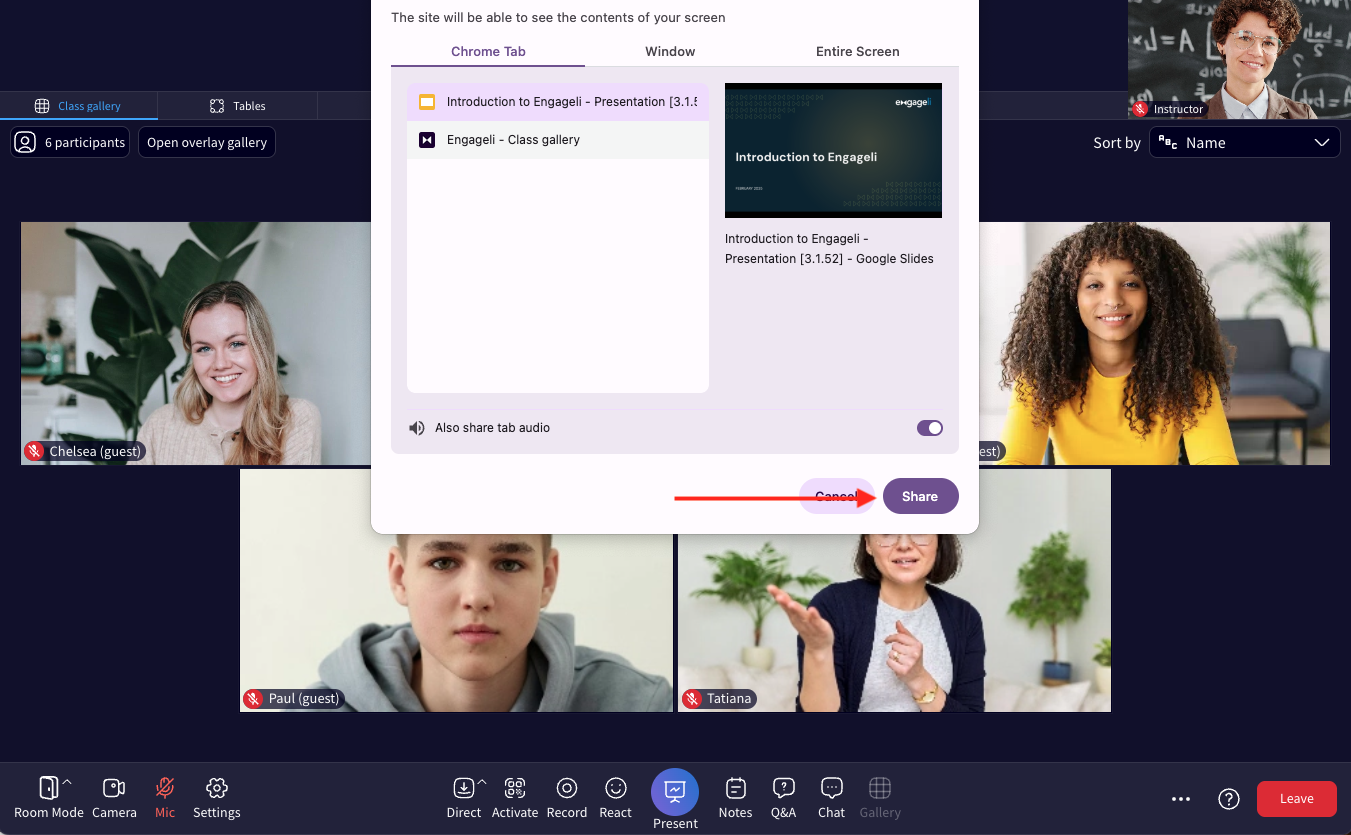The width and height of the screenshot is (1351, 835).
Task: Click the Engageli favicon in list
Action: point(427,140)
